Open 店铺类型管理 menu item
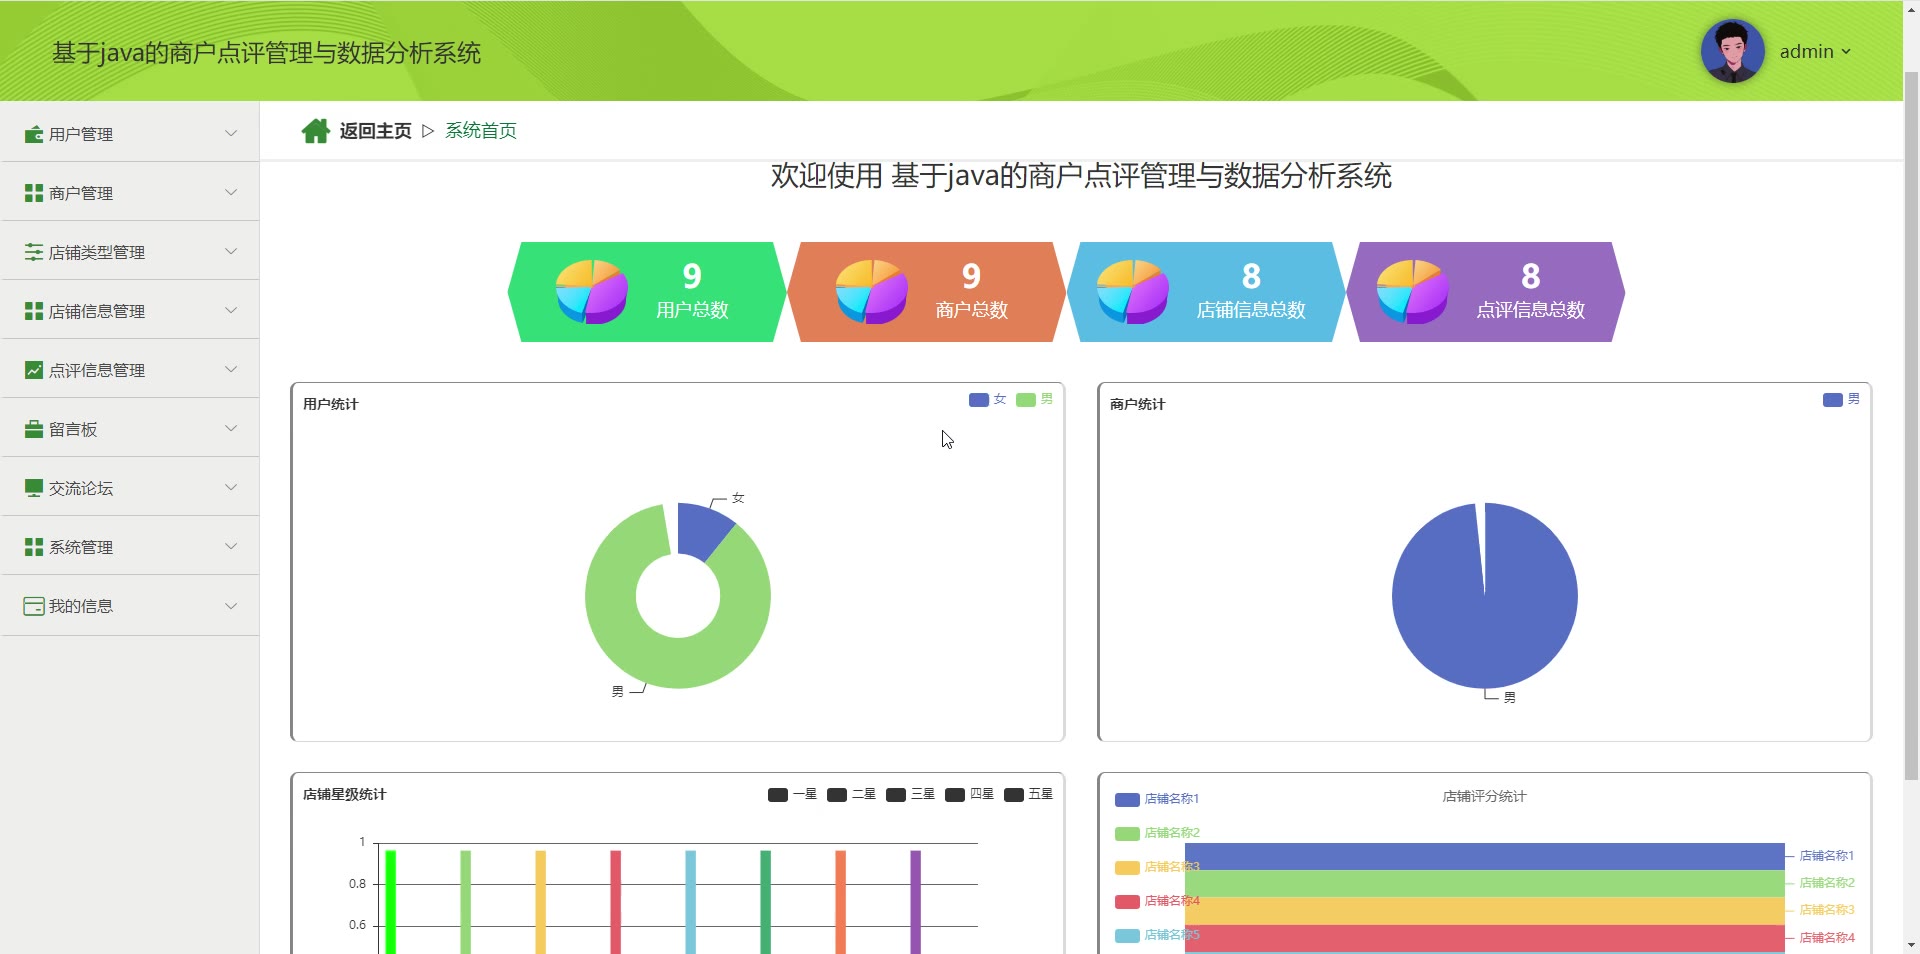Viewport: 1920px width, 954px height. tap(130, 251)
